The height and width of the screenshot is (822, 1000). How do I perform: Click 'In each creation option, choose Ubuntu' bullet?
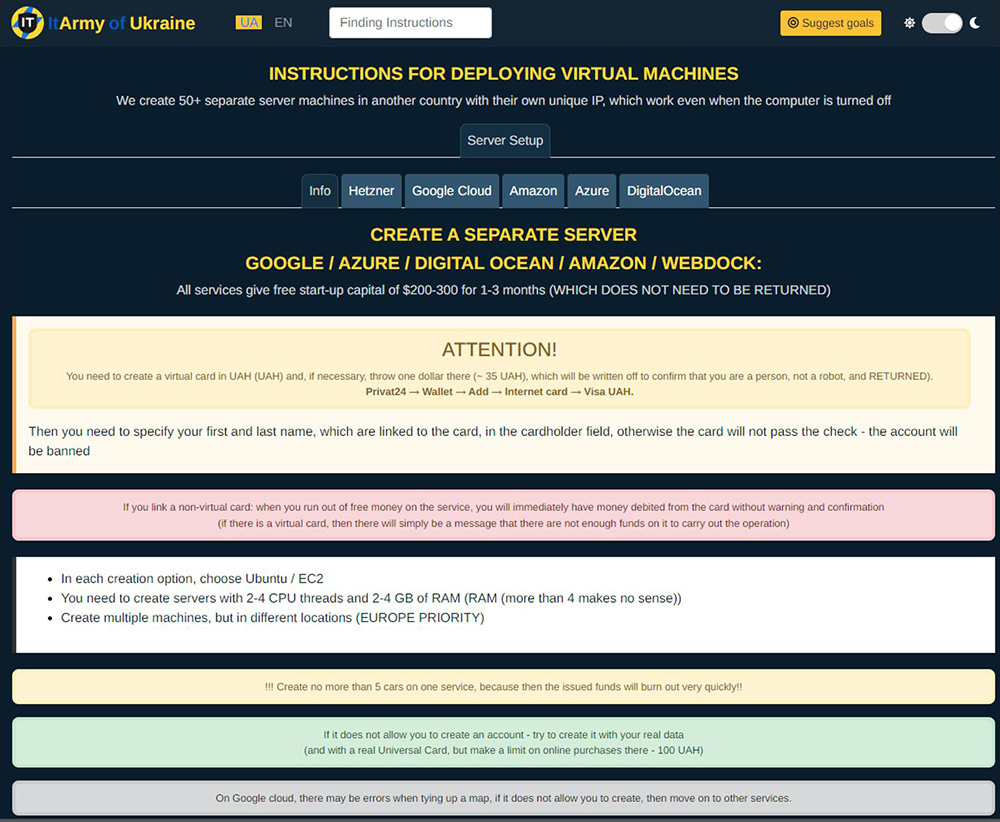(x=192, y=578)
